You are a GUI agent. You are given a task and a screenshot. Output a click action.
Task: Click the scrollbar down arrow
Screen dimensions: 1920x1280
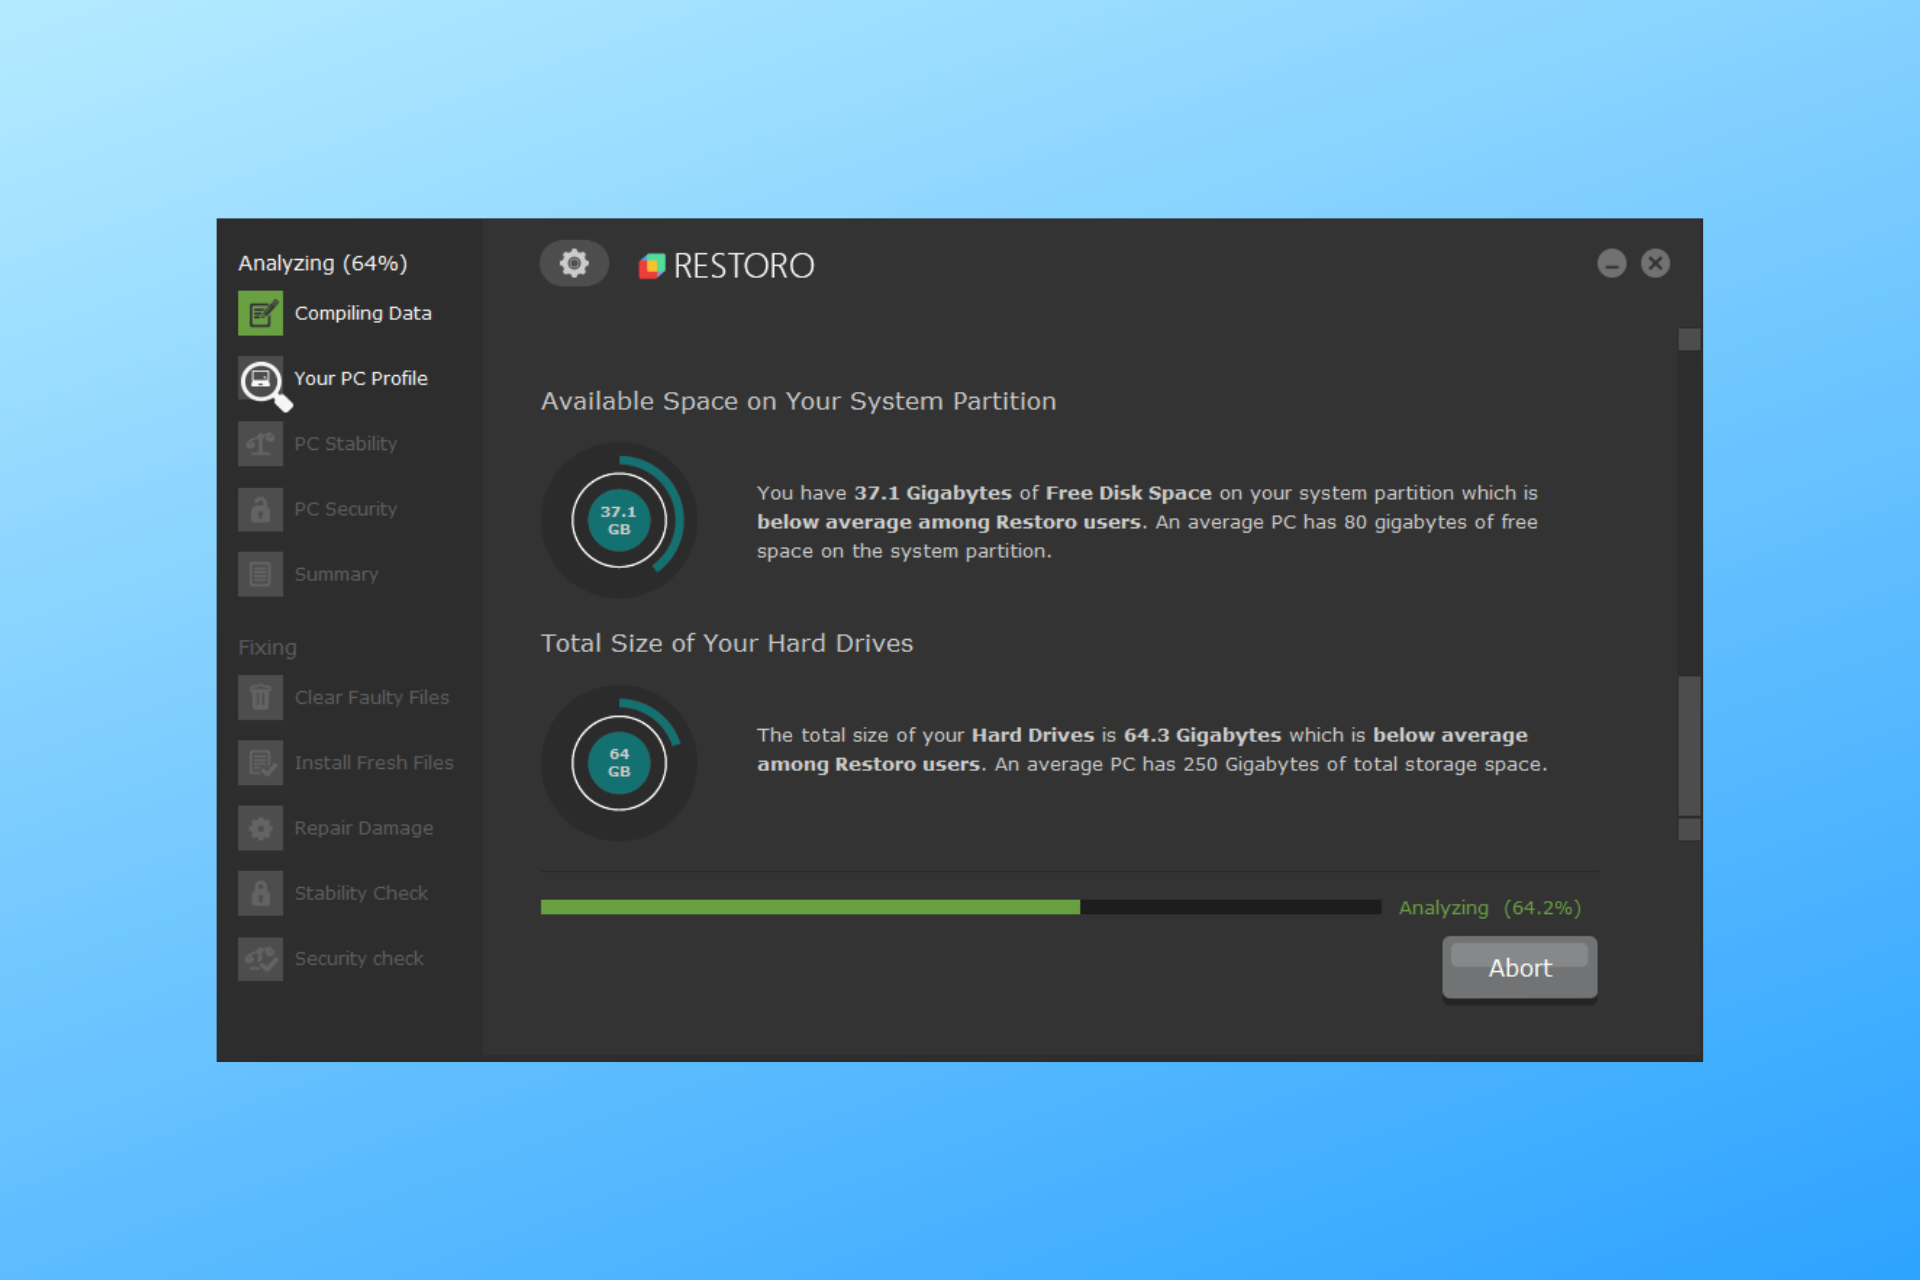tap(1689, 829)
